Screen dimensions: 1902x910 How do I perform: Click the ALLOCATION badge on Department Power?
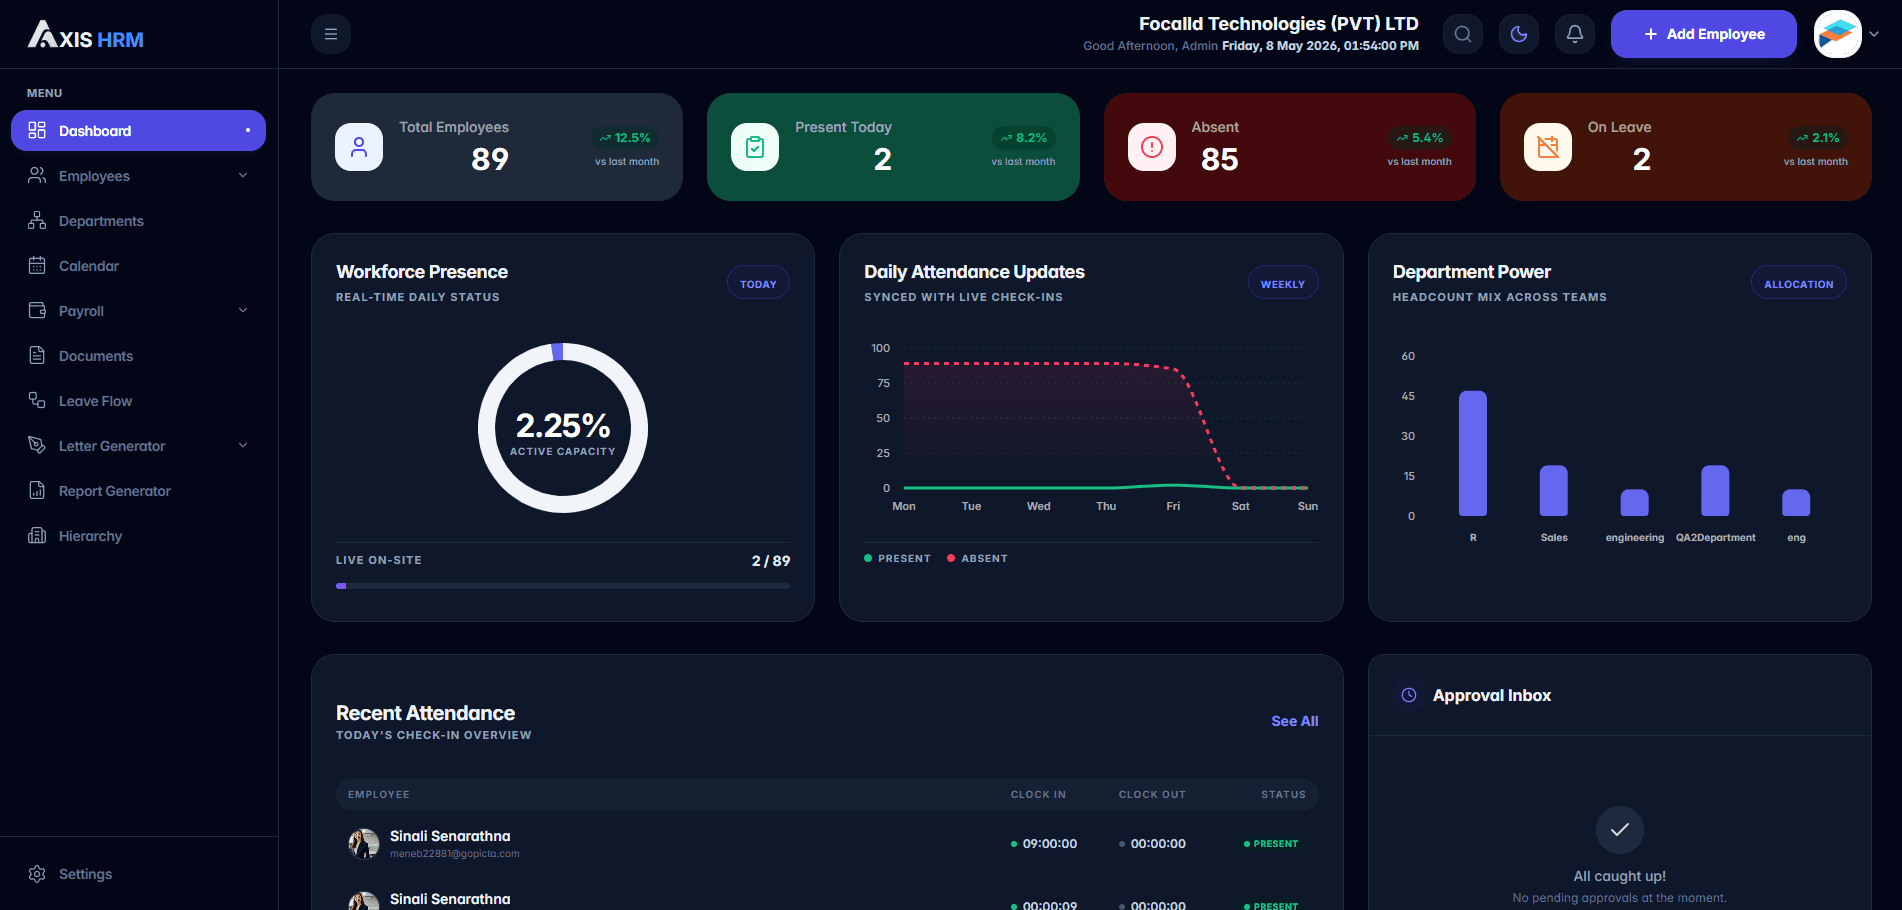coord(1798,284)
